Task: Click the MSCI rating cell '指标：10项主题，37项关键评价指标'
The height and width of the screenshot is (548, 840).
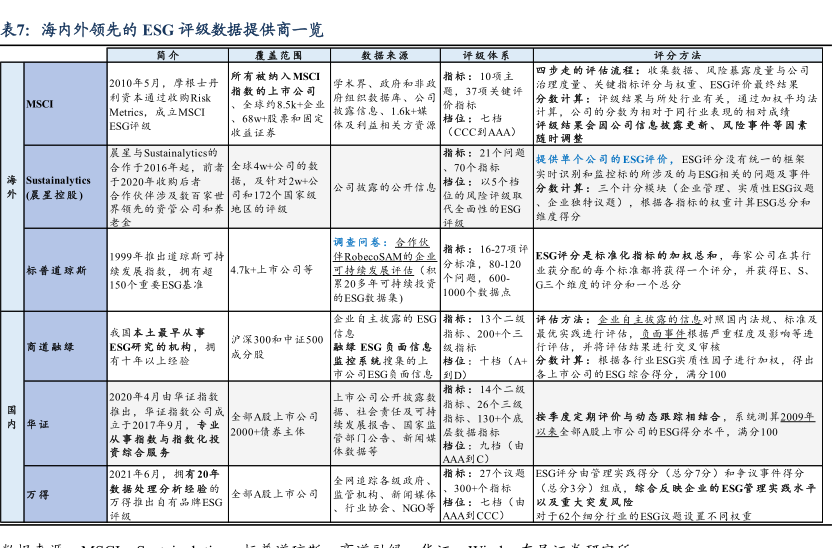Action: pos(486,104)
